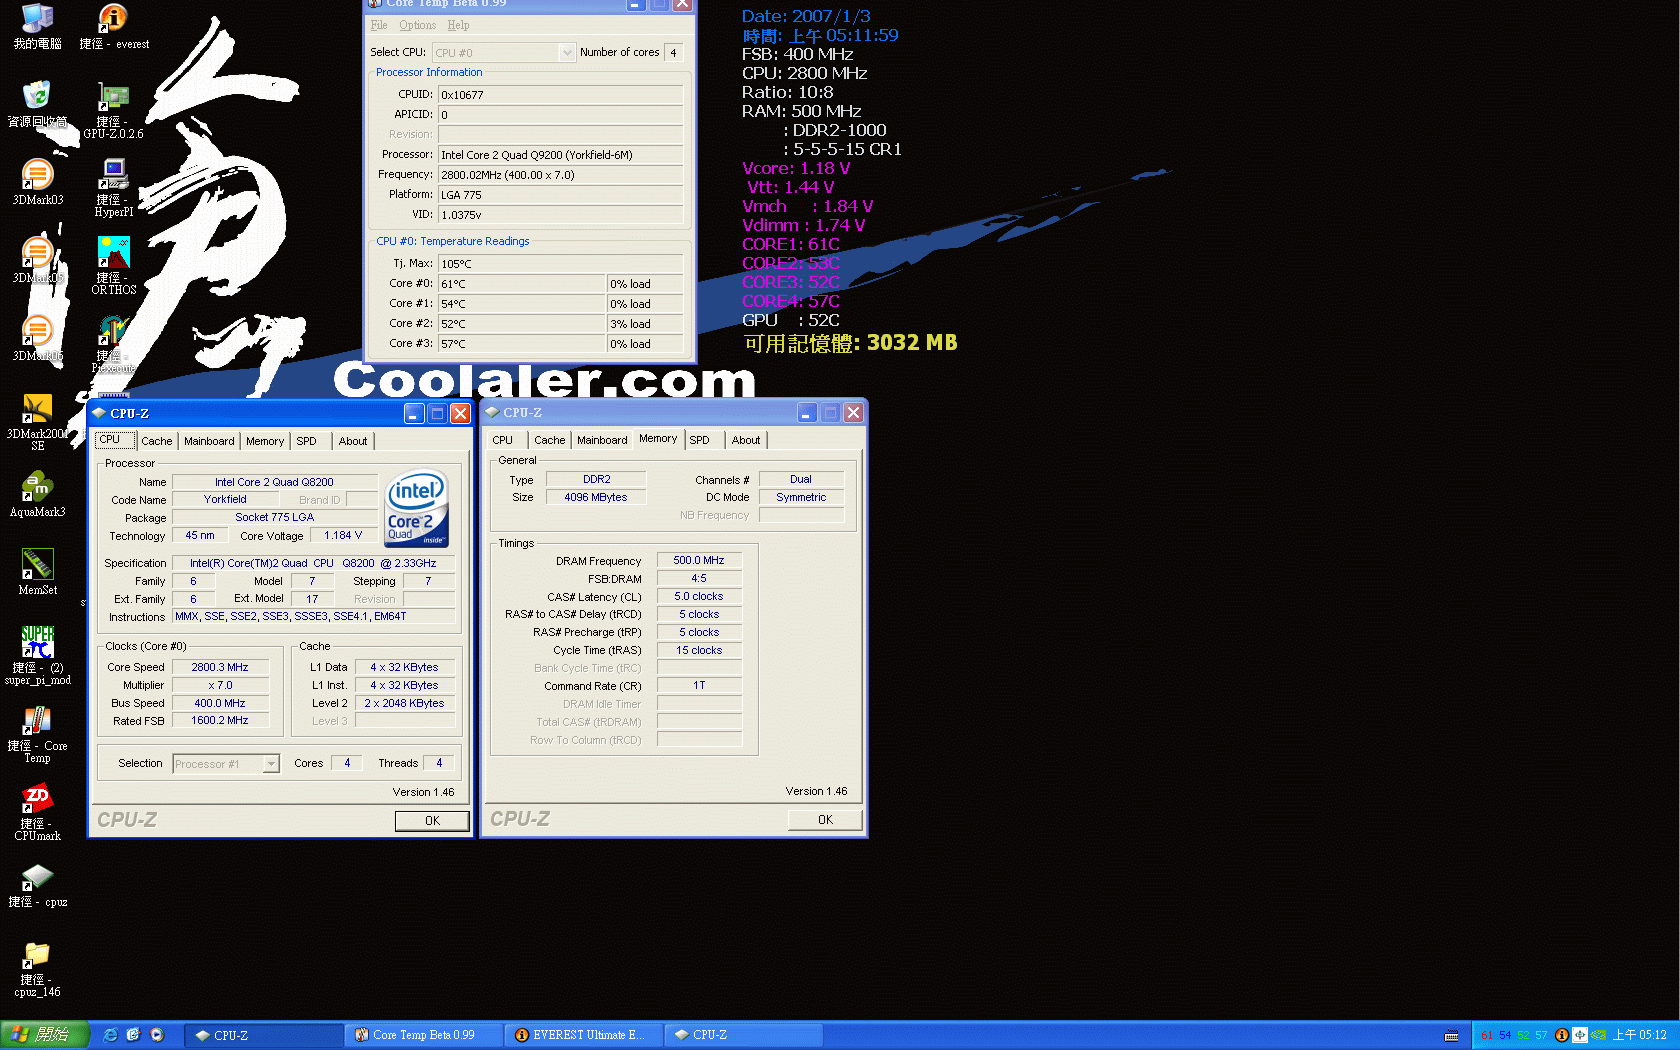Click OK in left CPU-Z window
1680x1050 pixels.
tap(432, 821)
